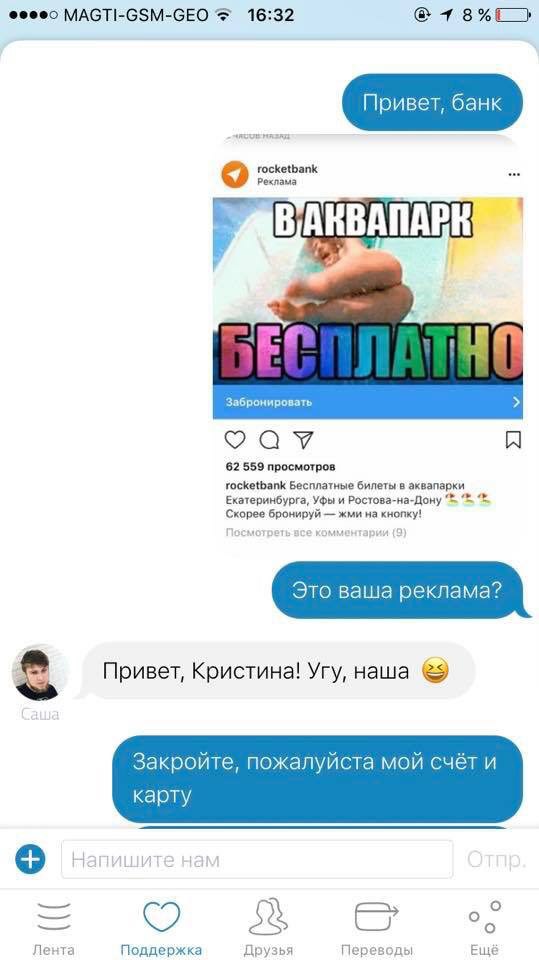539x960 pixels.
Task: Tap the blue plus attachment icon
Action: click(30, 860)
